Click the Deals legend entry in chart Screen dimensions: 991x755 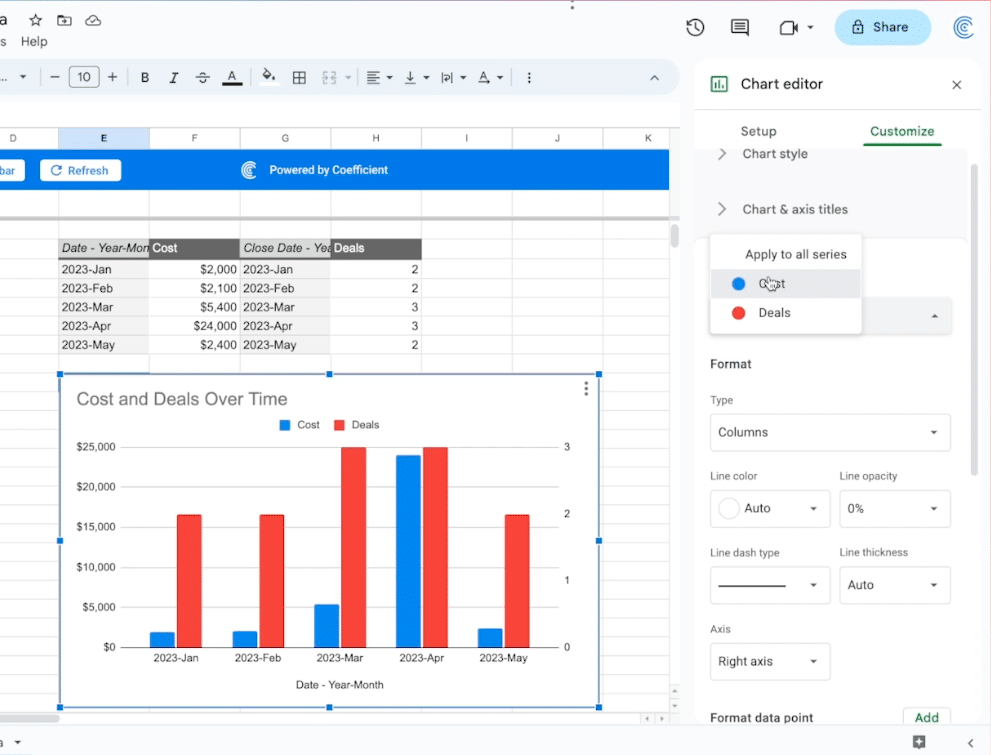click(x=356, y=425)
